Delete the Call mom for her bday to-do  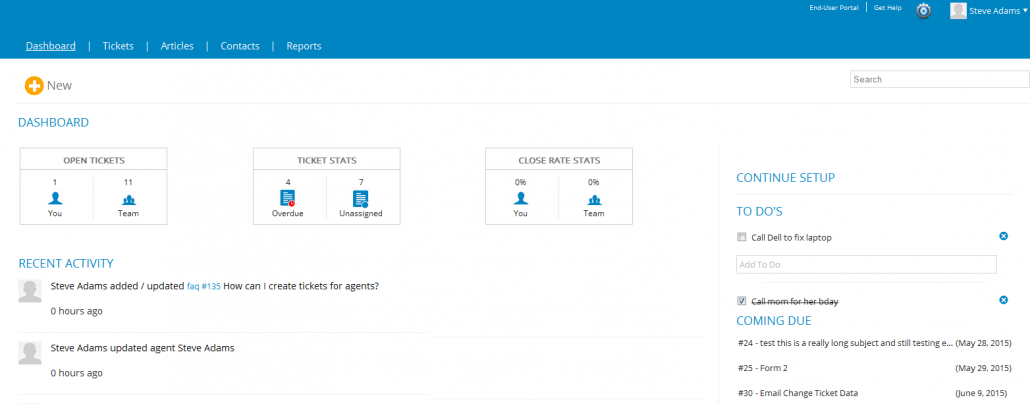point(1004,300)
